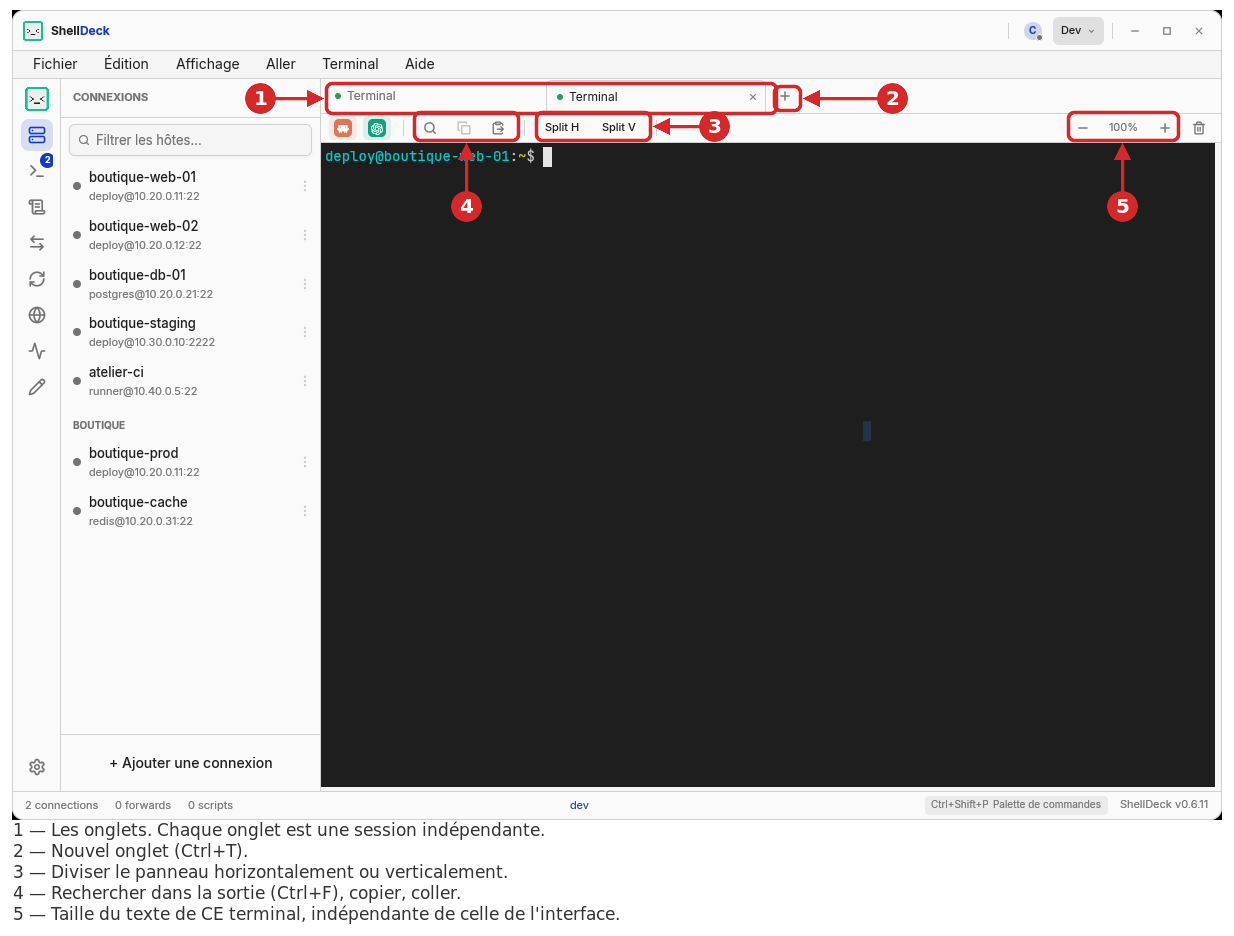The image size is (1234, 936).
Task: Select host atelier-ci
Action: (190, 381)
